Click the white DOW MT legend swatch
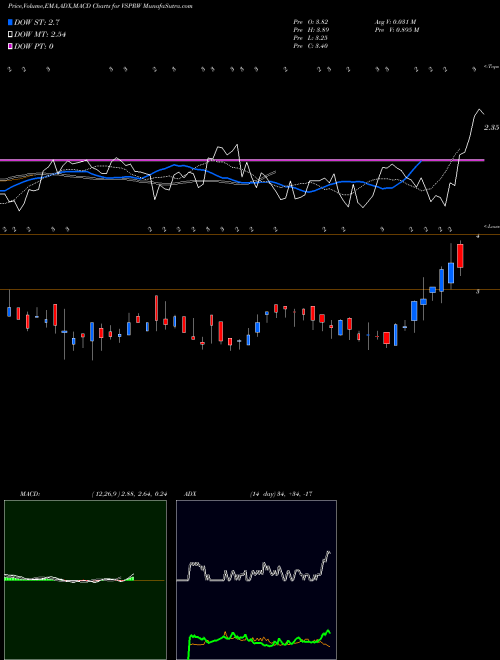The width and height of the screenshot is (500, 660). pos(10,34)
